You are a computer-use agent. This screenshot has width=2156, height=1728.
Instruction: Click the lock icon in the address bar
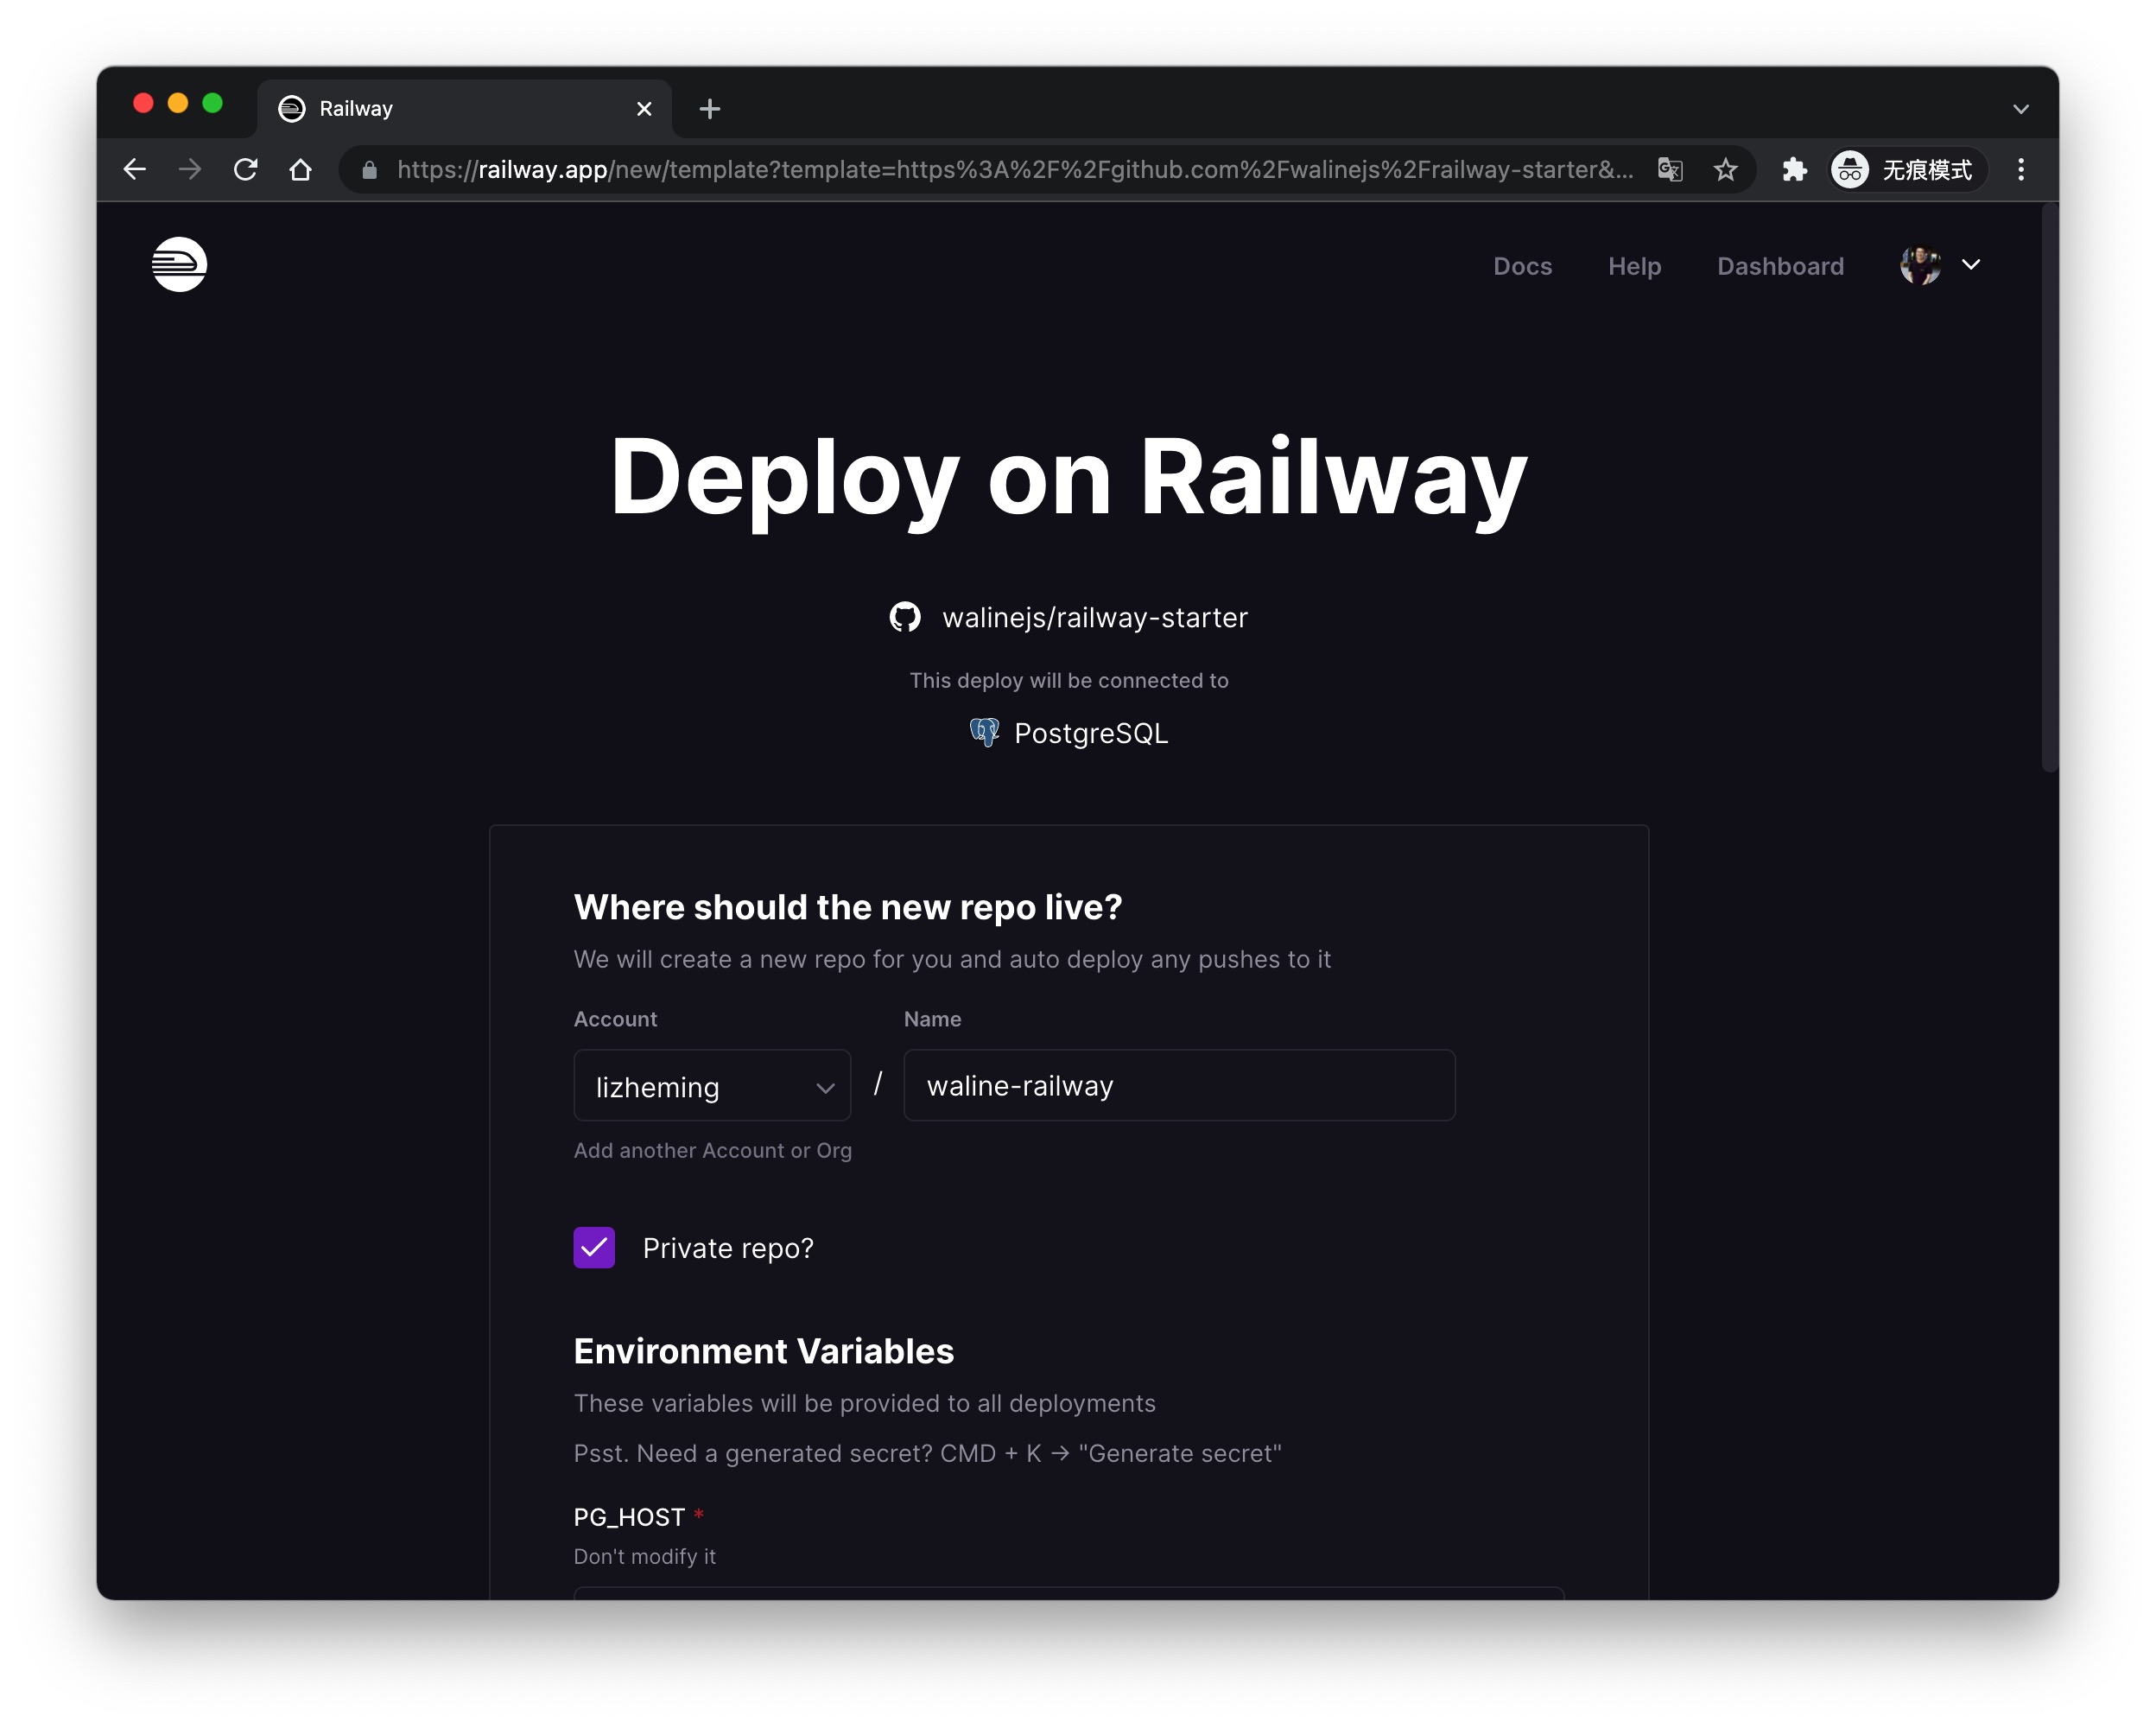pyautogui.click(x=370, y=171)
